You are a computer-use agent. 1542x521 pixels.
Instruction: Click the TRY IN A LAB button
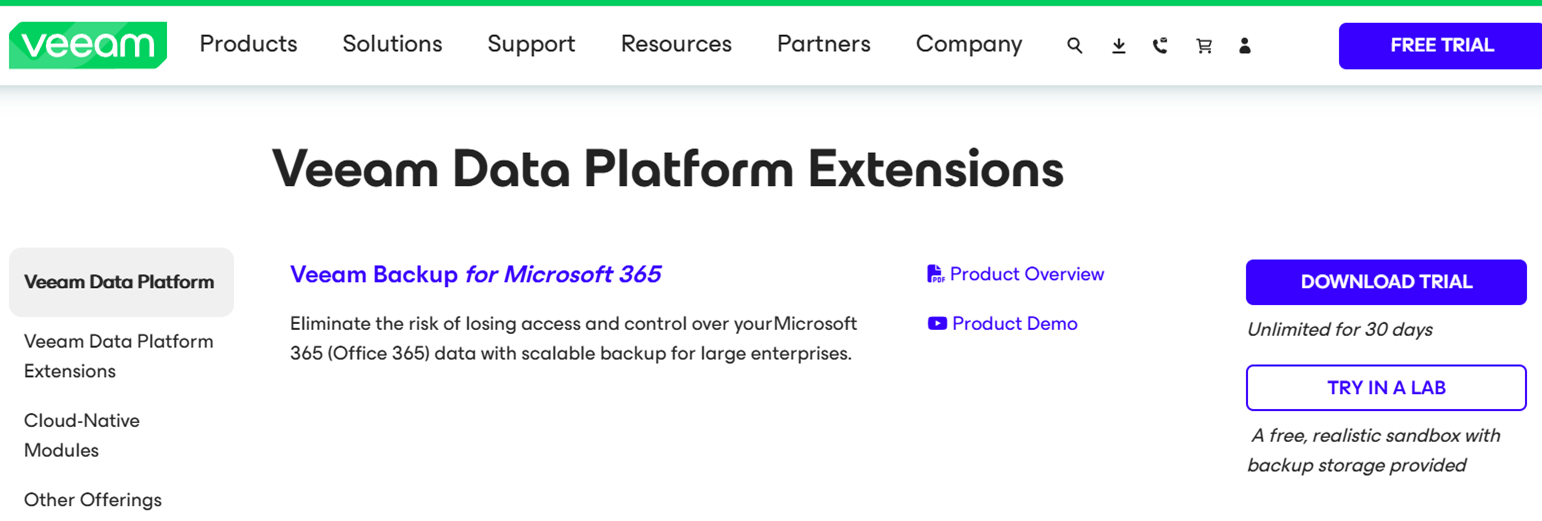1386,388
